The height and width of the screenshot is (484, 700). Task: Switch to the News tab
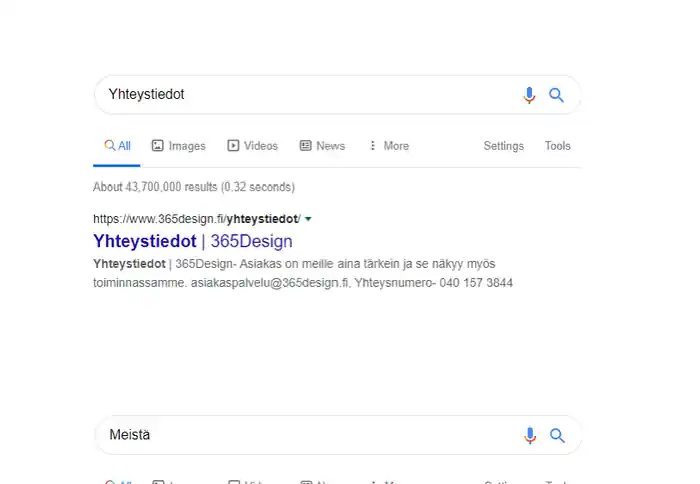pyautogui.click(x=322, y=146)
